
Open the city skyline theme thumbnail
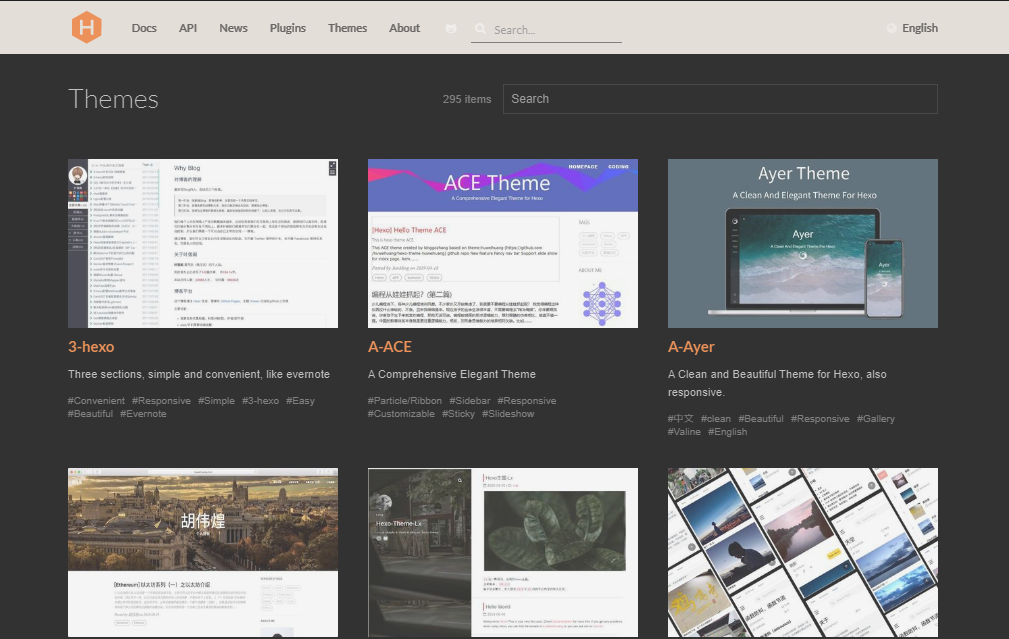[203, 552]
